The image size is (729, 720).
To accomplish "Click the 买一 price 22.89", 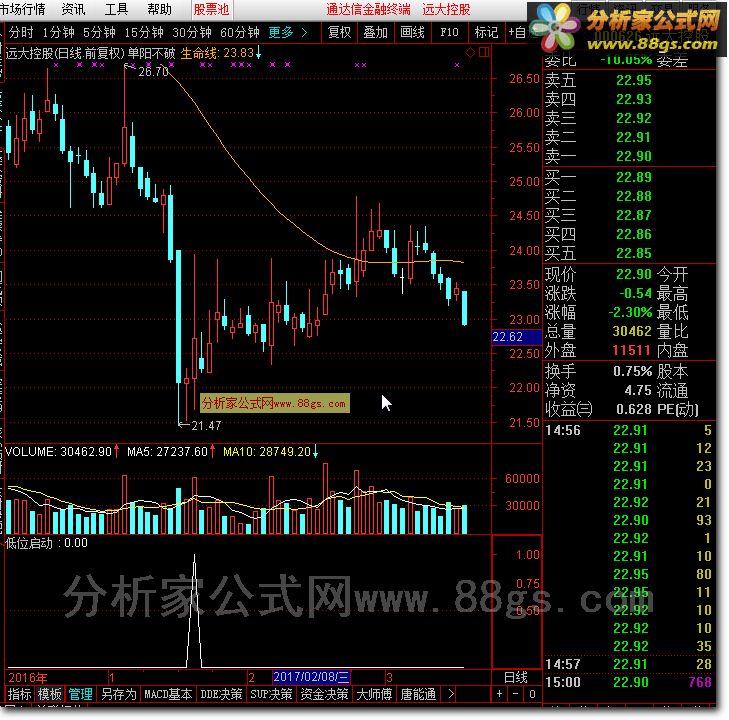I will pyautogui.click(x=634, y=177).
